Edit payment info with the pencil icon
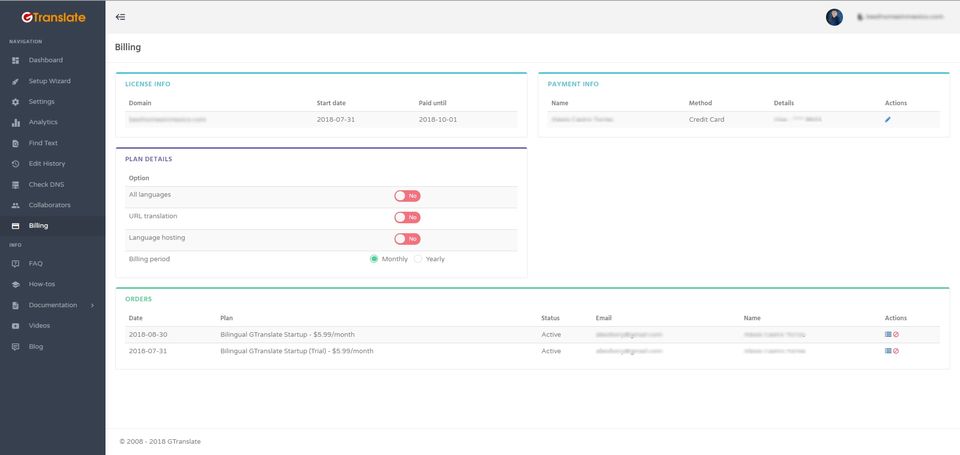This screenshot has height=455, width=960. pyautogui.click(x=888, y=120)
